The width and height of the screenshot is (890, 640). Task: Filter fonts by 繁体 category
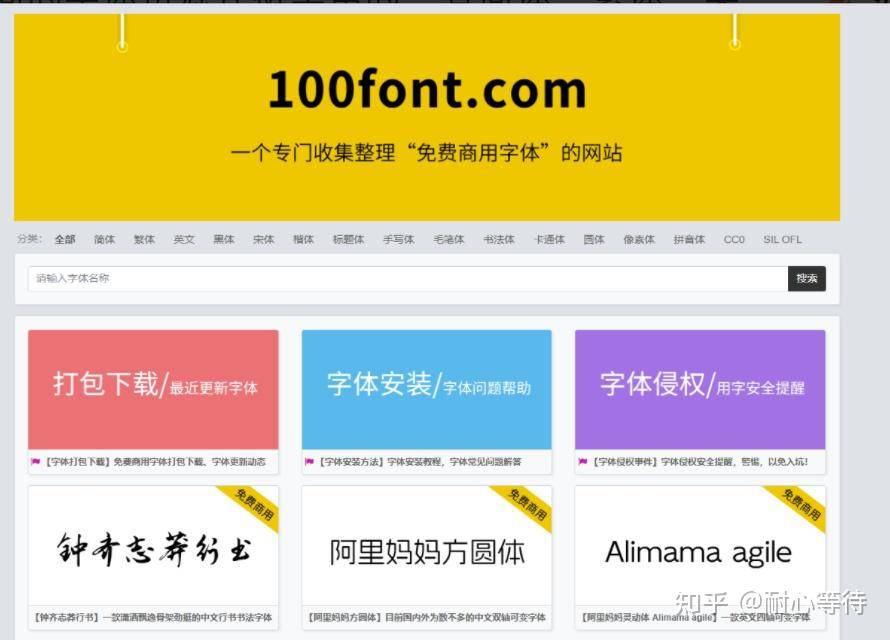pos(144,239)
